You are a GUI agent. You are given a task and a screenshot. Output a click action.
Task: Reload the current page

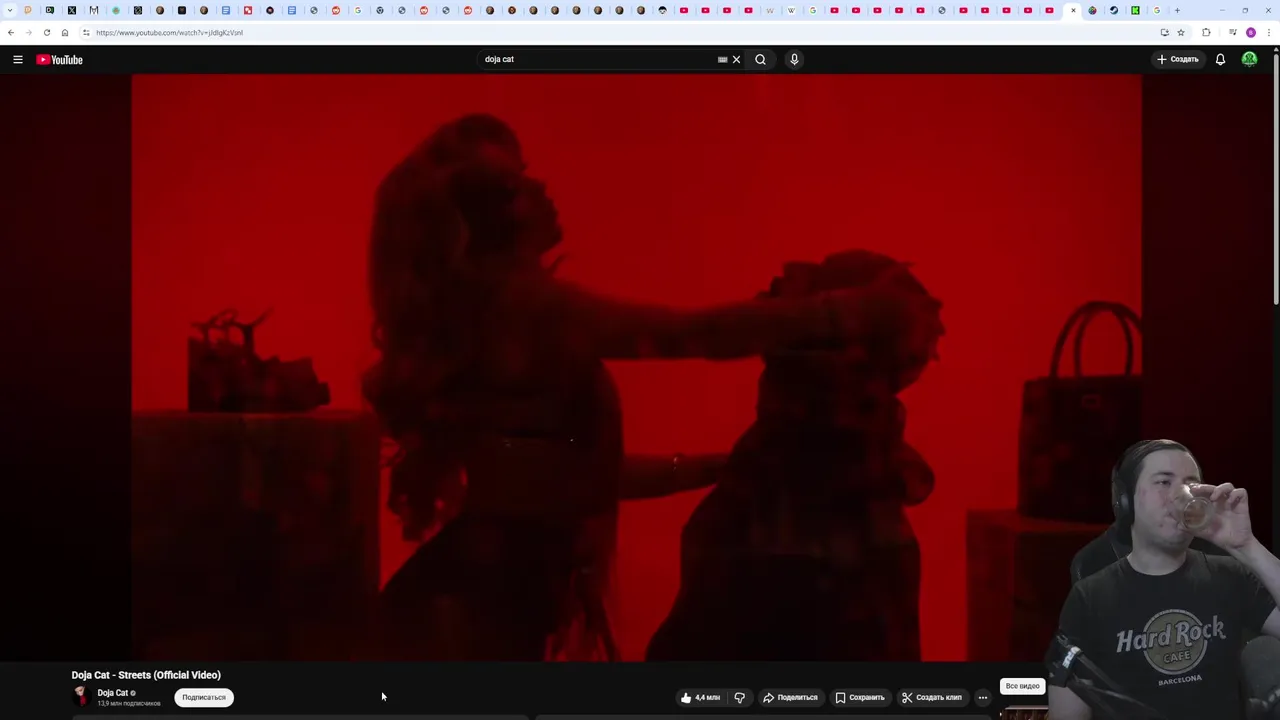pos(47,33)
